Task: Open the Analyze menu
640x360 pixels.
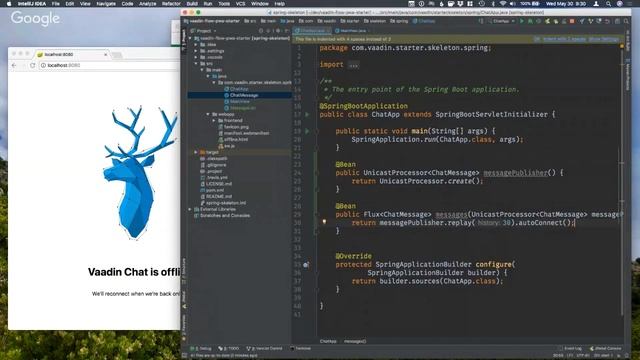Action: click(147, 4)
